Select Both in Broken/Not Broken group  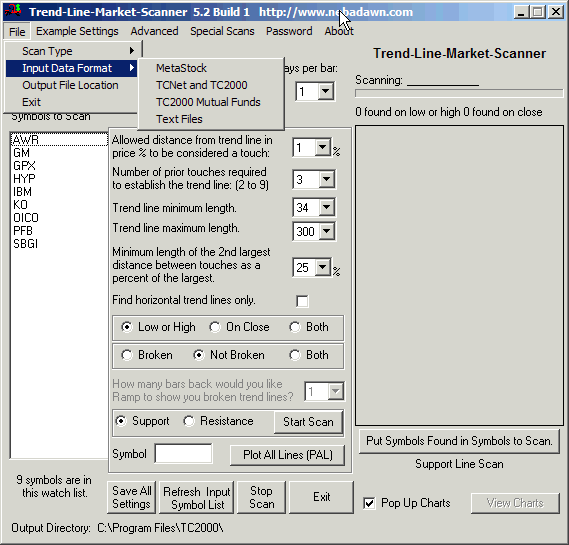[295, 355]
